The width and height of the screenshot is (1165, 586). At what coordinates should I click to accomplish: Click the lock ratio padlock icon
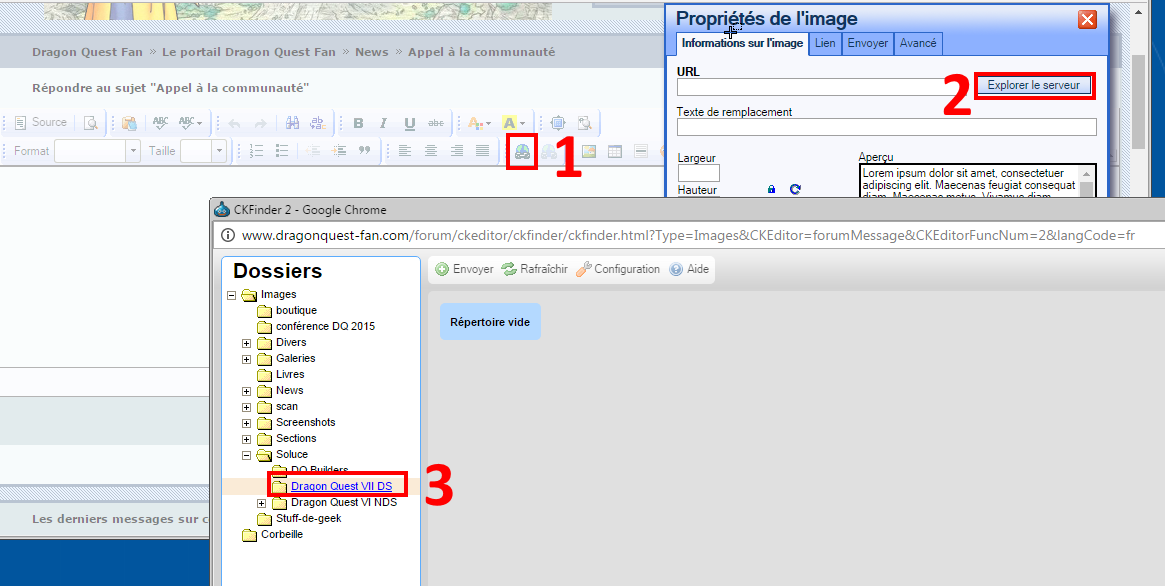pos(771,189)
